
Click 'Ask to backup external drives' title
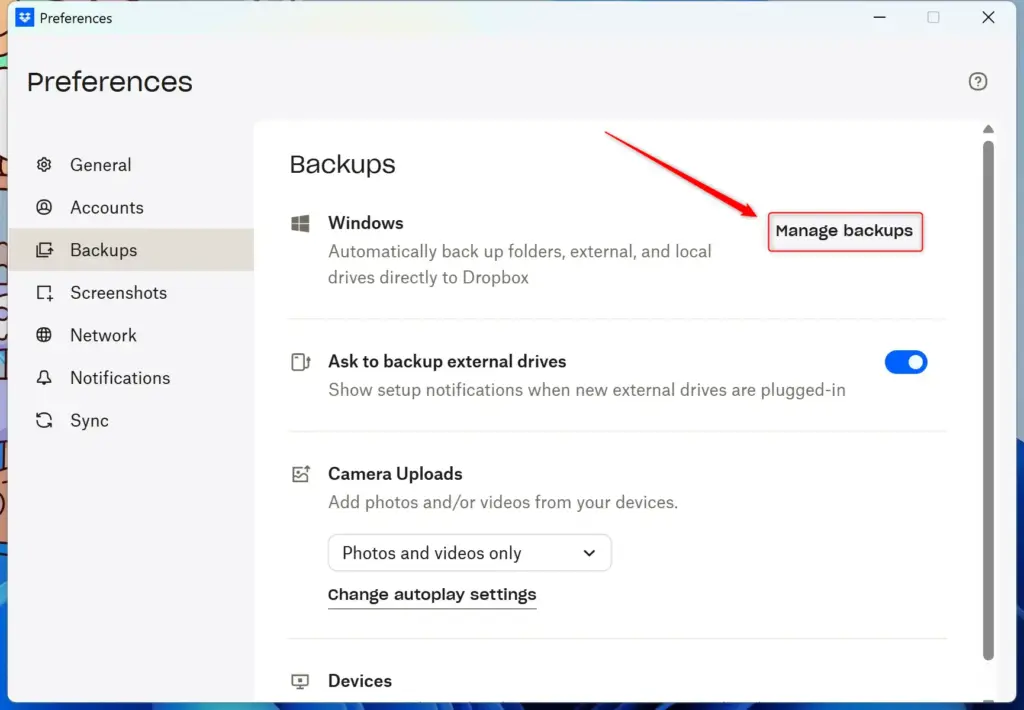(x=447, y=361)
